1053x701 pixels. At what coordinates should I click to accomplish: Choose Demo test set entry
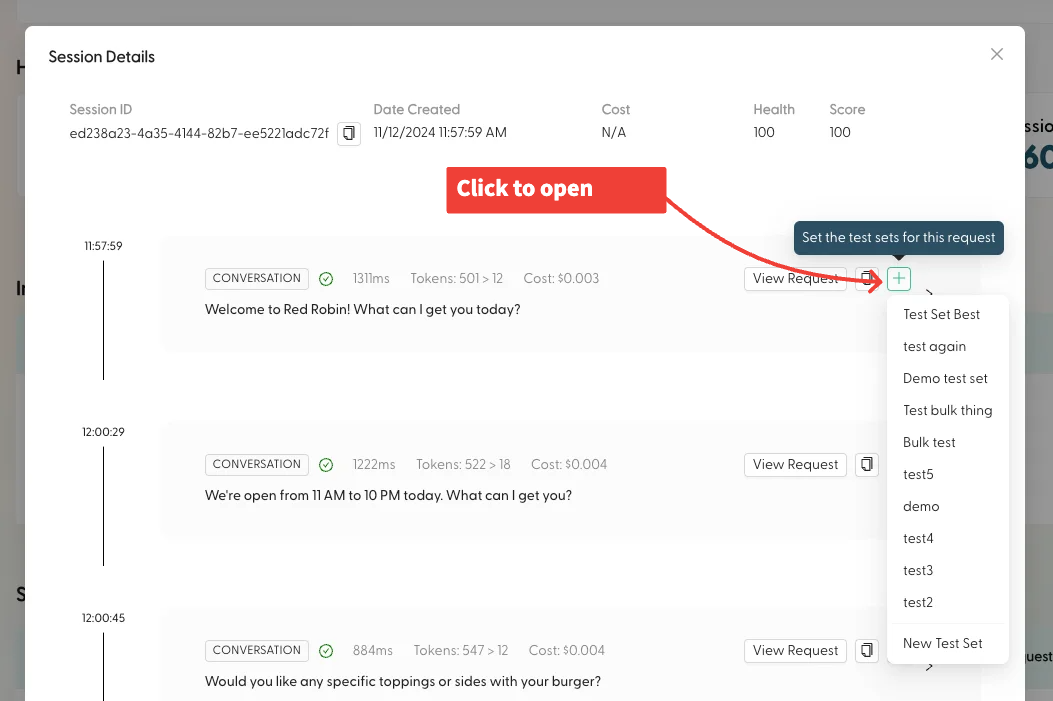coord(944,378)
